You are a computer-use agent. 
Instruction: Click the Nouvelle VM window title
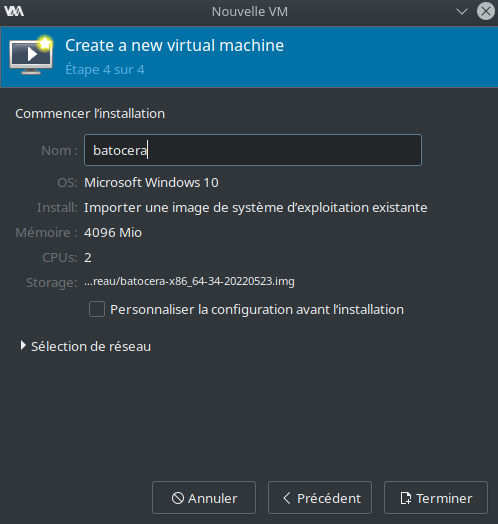(x=250, y=12)
